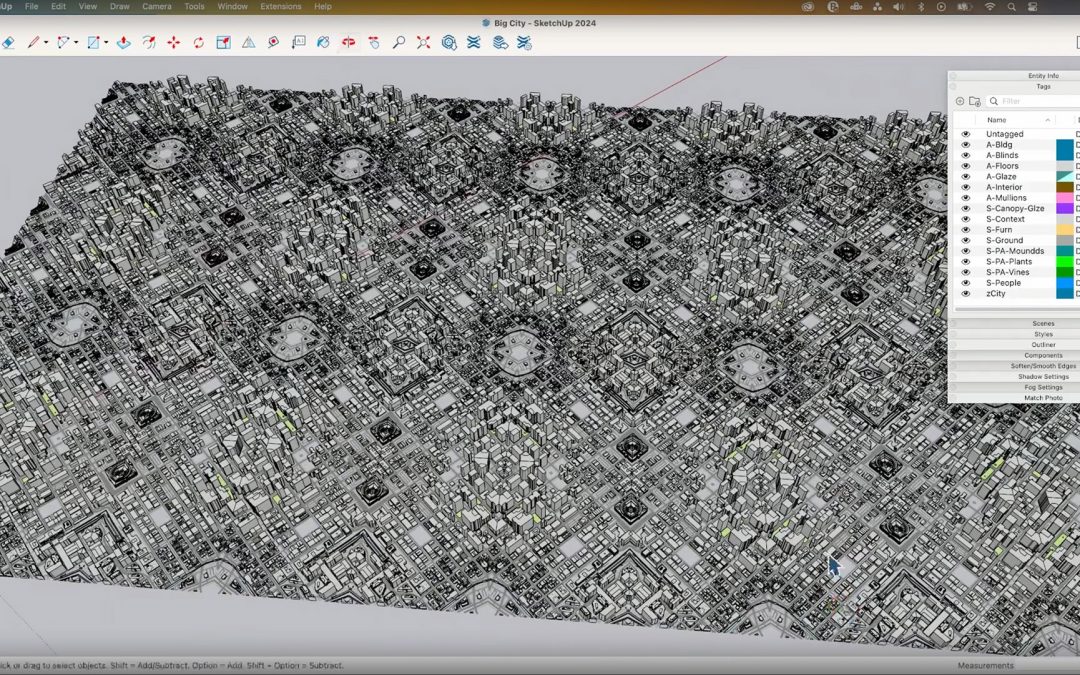The image size is (1080, 675).
Task: Open the Spotlight search icon
Action: [x=1011, y=7]
